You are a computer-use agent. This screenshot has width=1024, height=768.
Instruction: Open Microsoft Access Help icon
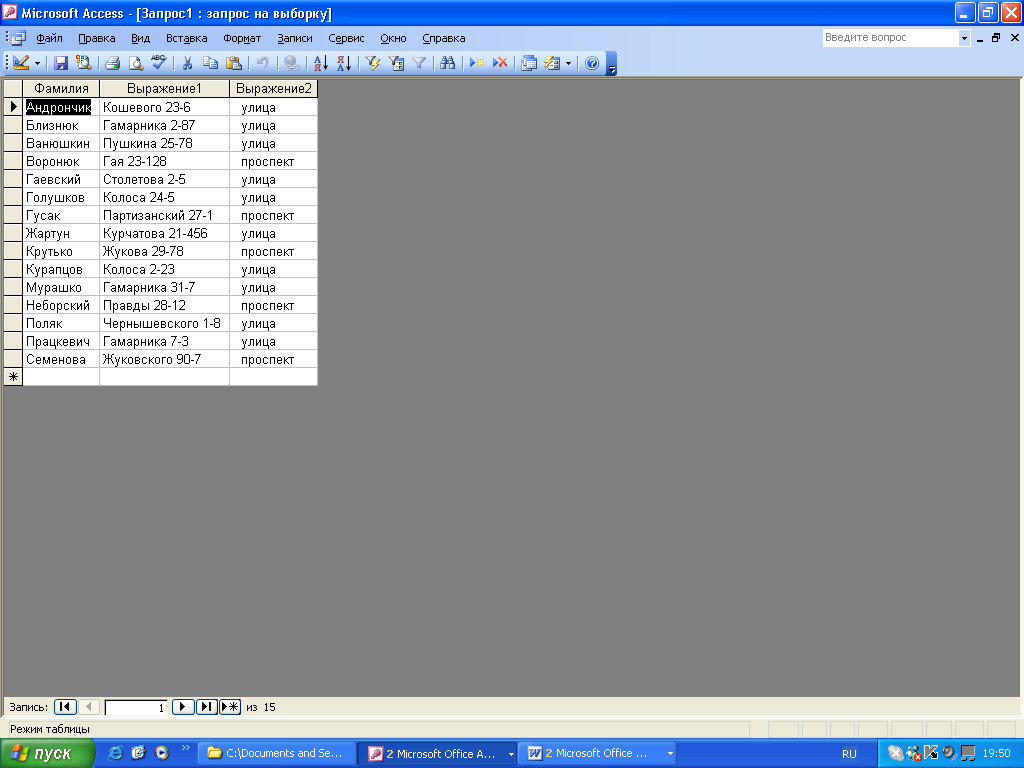592,63
